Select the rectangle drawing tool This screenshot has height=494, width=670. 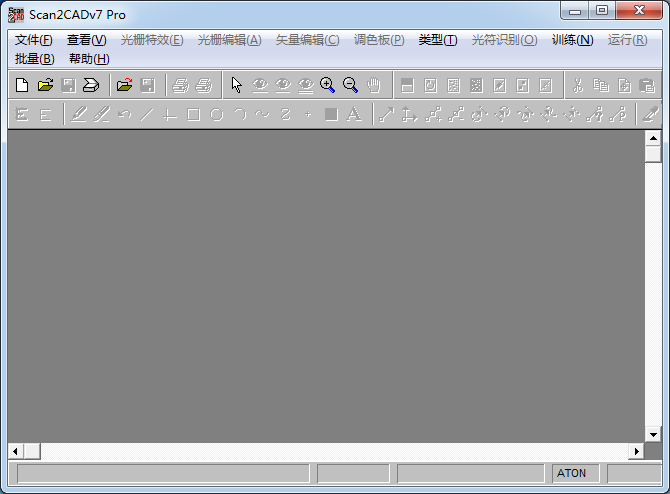pos(193,115)
